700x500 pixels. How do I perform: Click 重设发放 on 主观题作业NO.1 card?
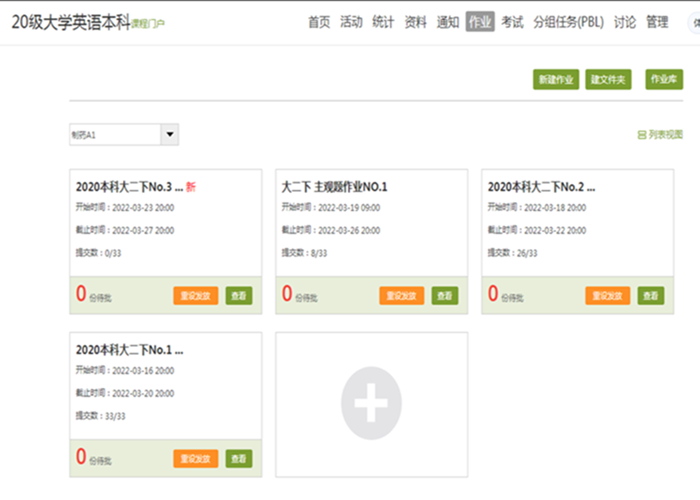click(402, 295)
